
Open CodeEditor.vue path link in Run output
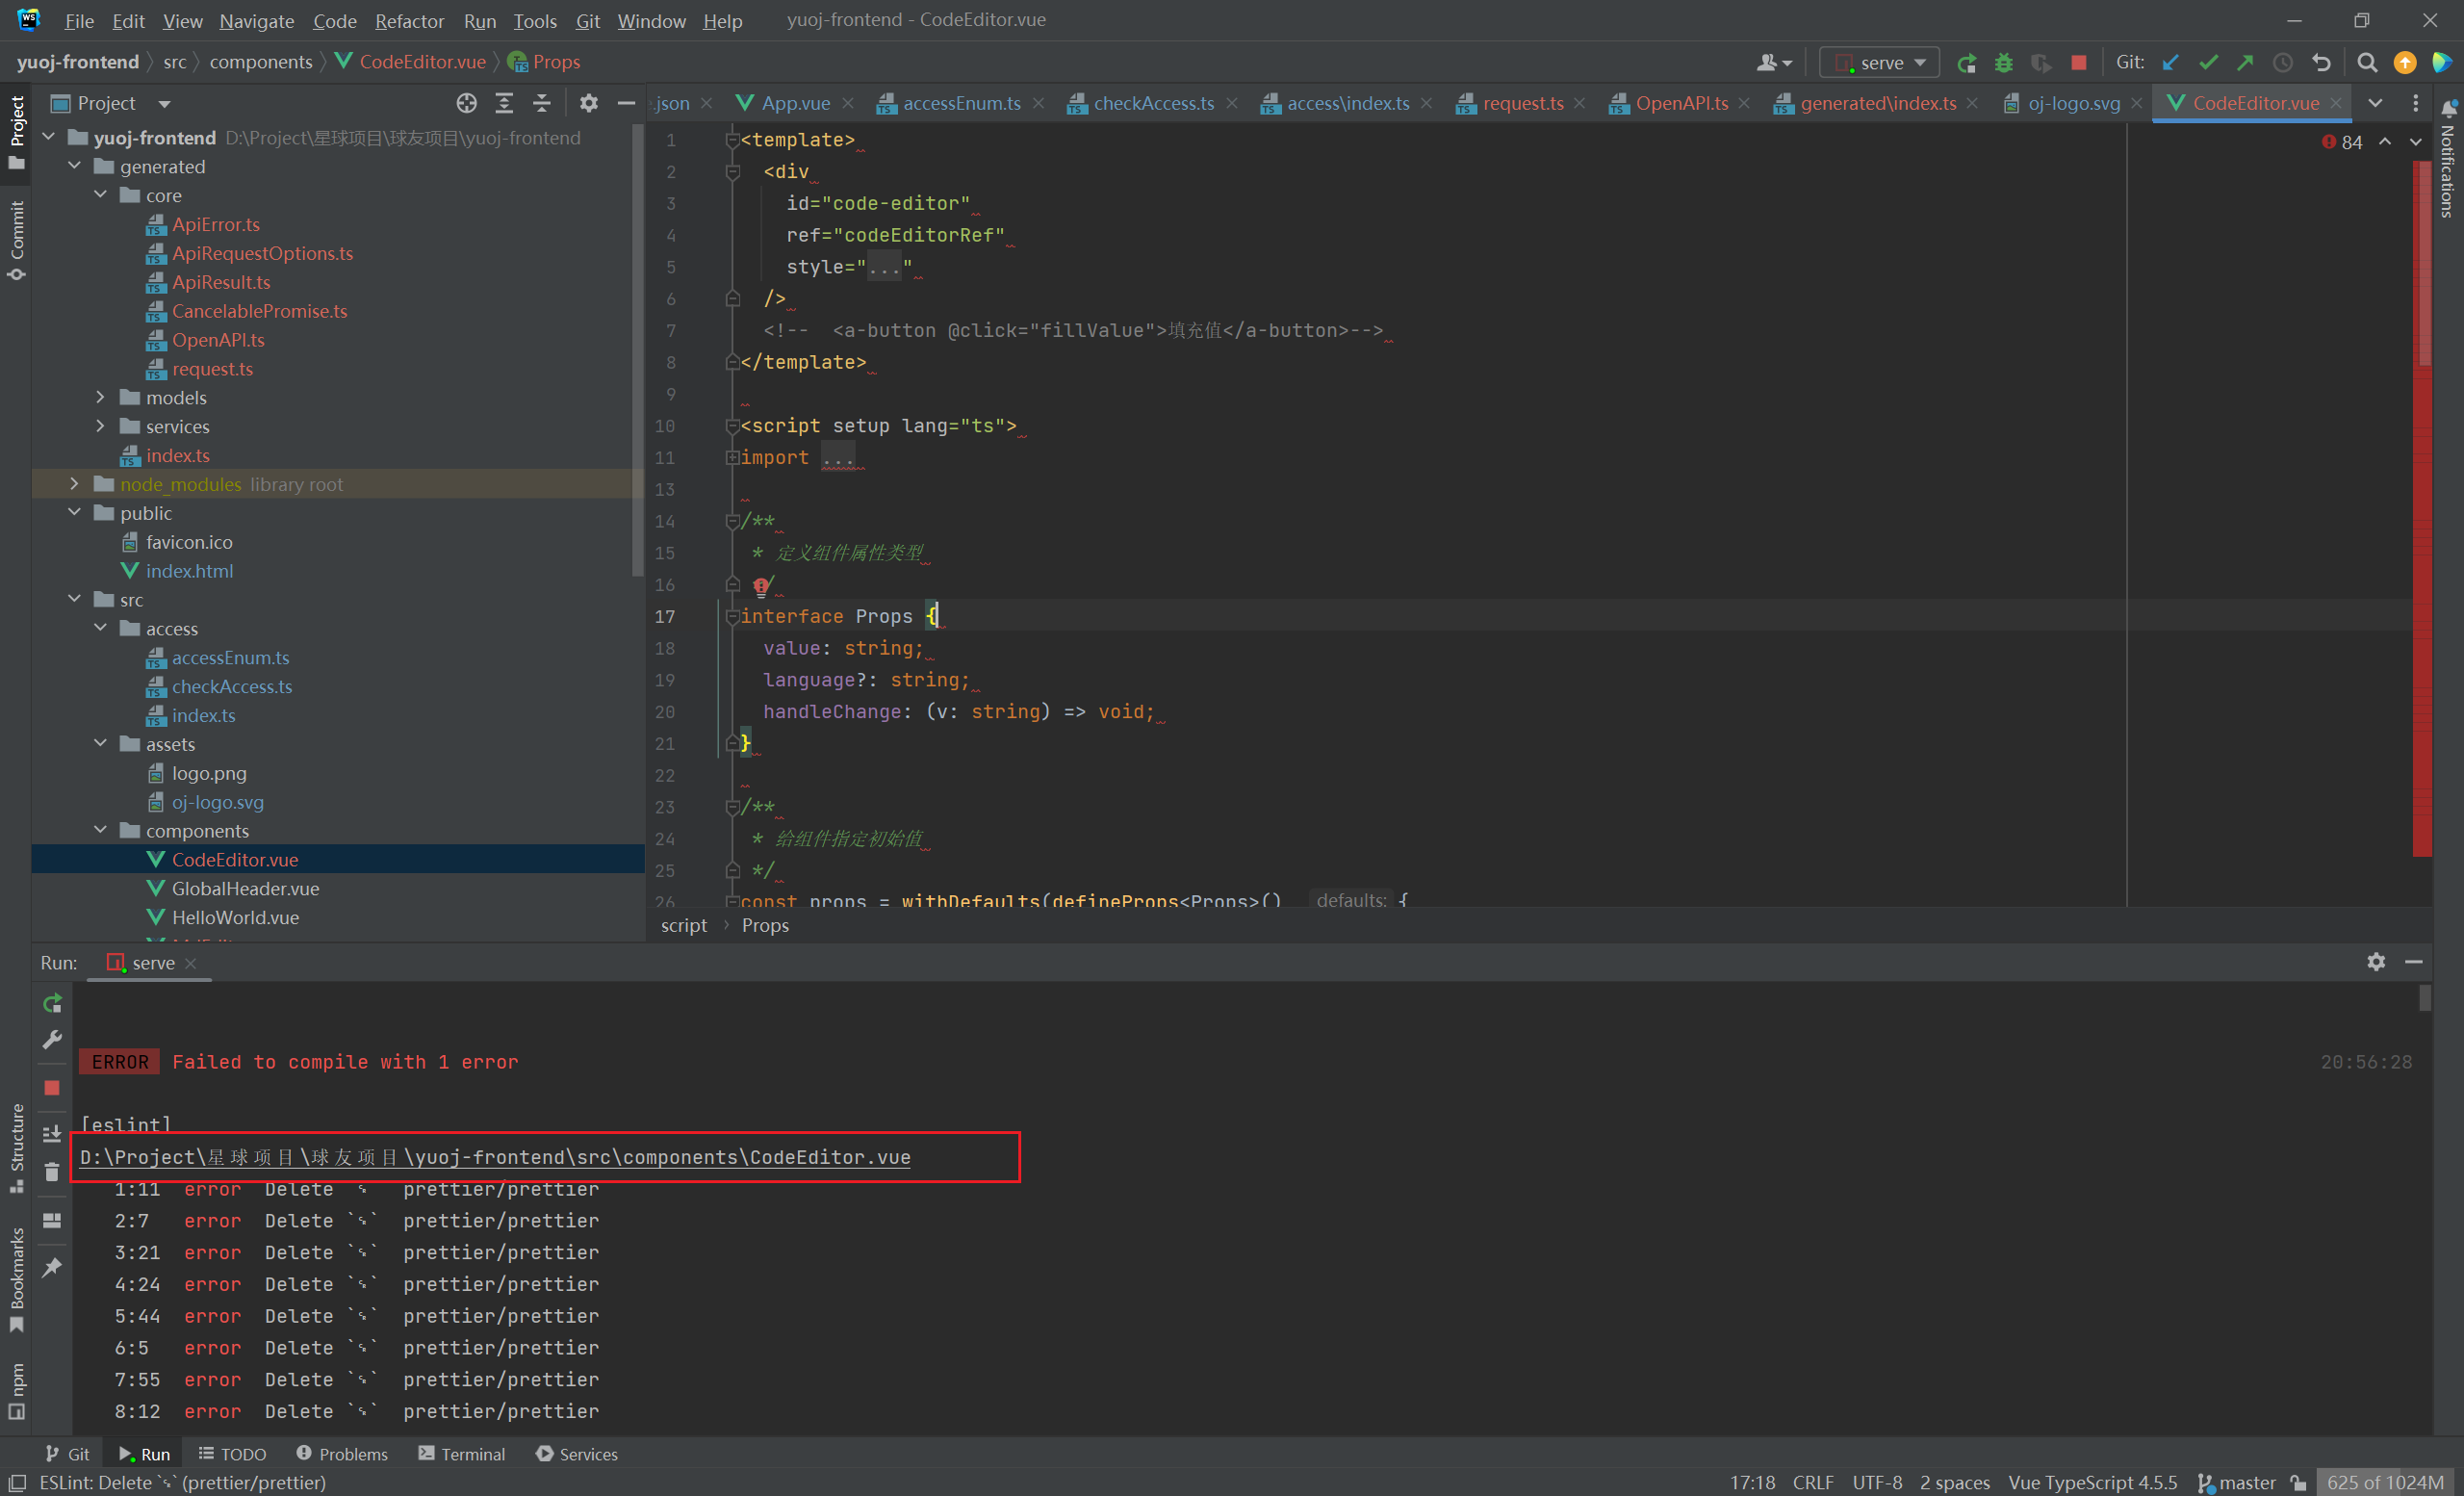pyautogui.click(x=495, y=1157)
